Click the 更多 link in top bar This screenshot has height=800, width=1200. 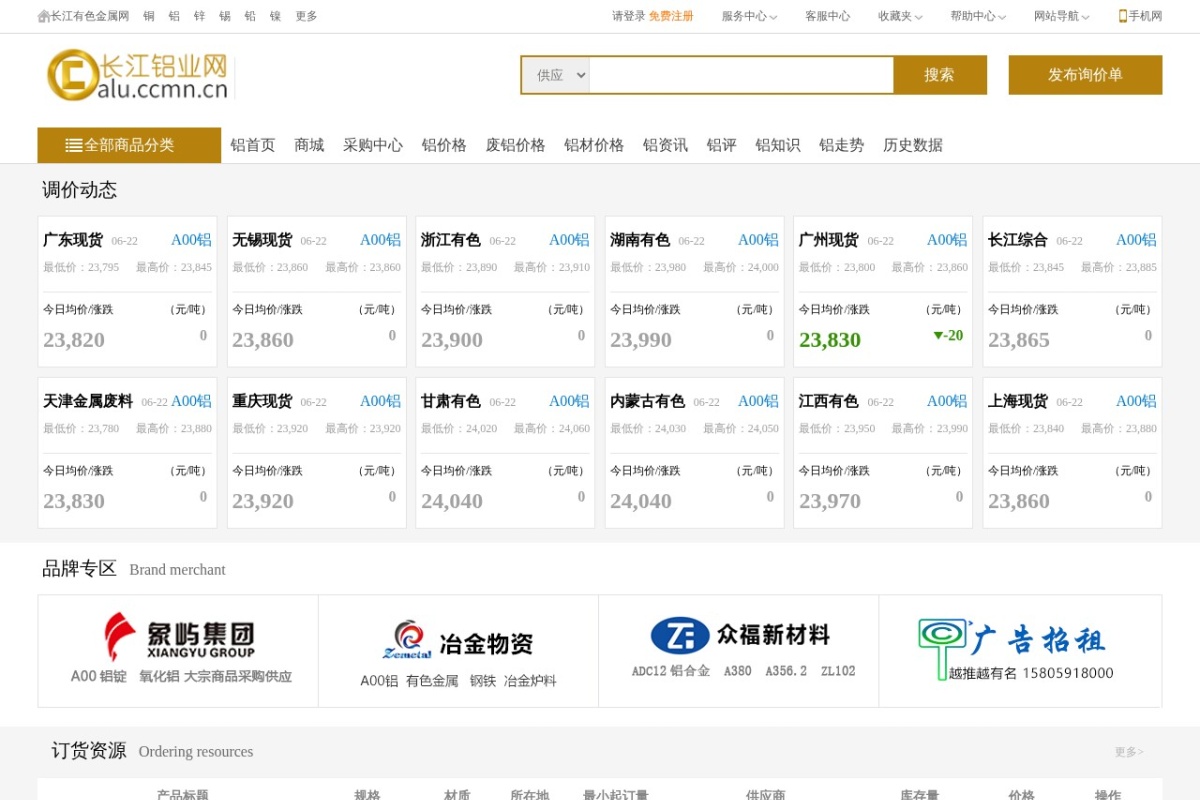(x=306, y=16)
